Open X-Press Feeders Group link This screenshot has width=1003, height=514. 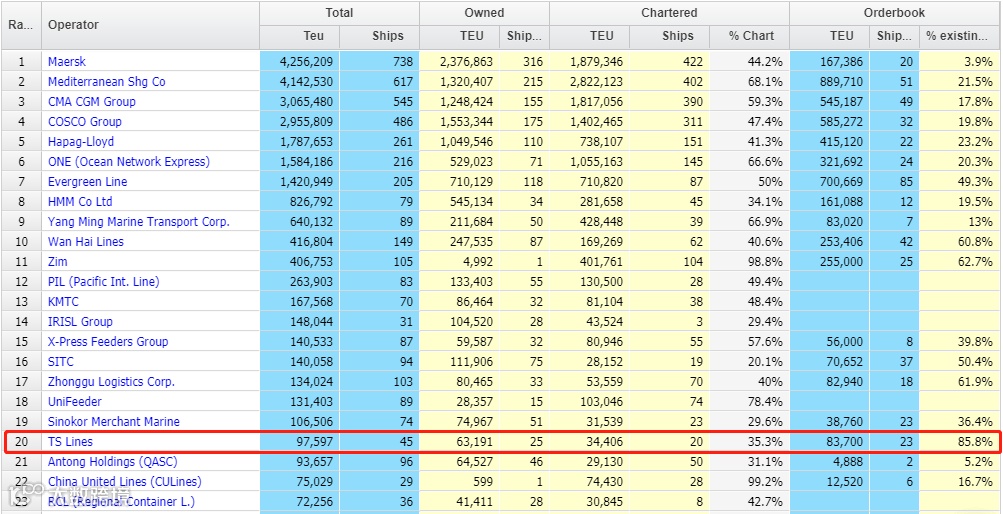pyautogui.click(x=108, y=341)
